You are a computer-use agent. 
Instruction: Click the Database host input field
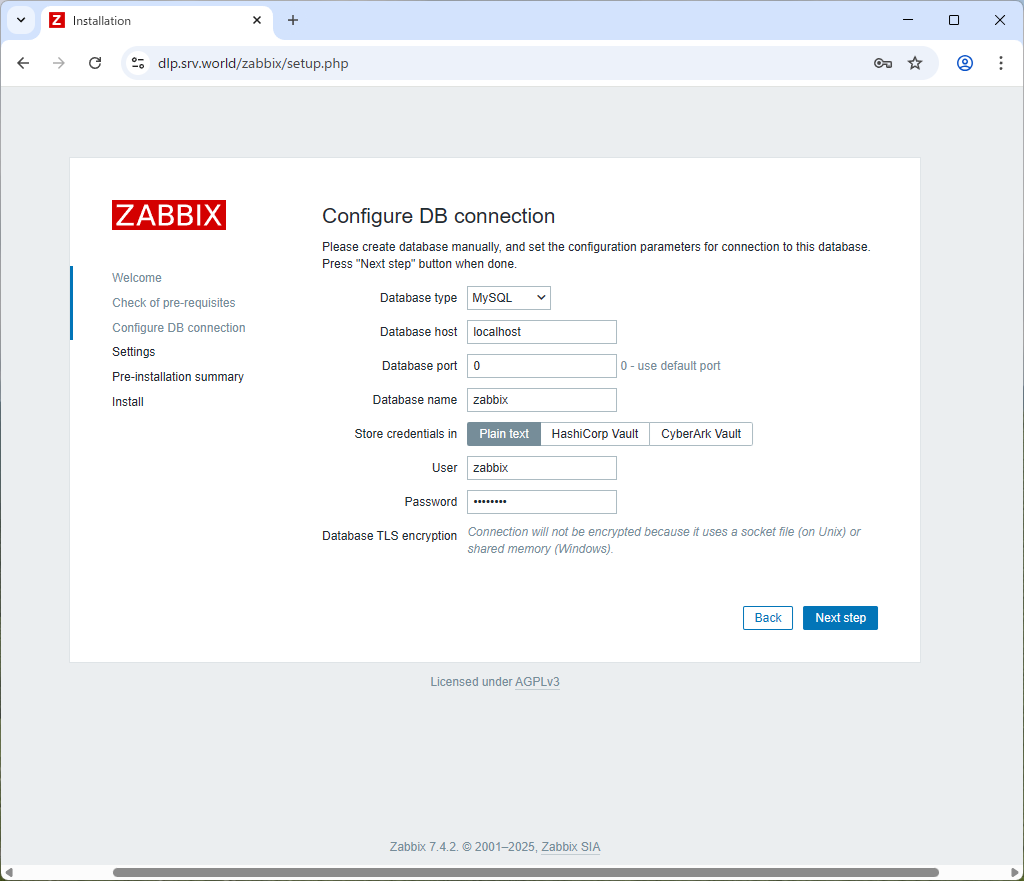[541, 332]
